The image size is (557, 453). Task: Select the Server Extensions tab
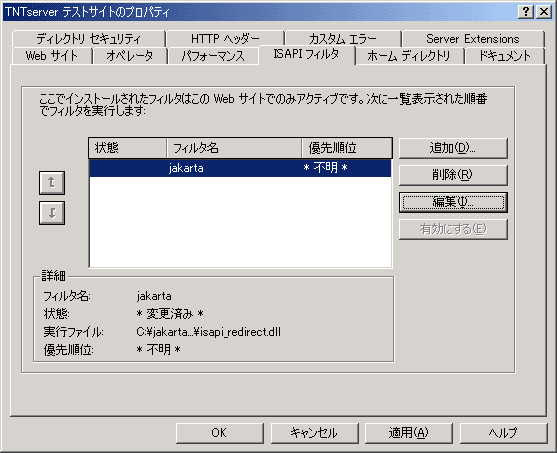click(473, 38)
